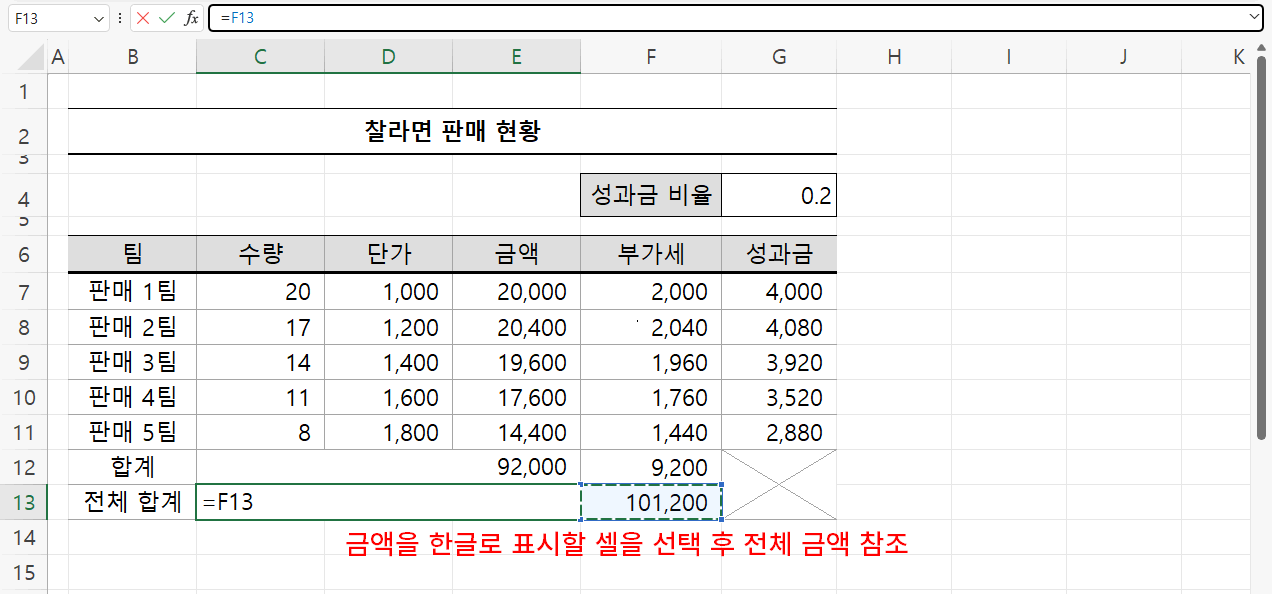Select column D header
Image resolution: width=1272 pixels, height=594 pixels.
click(388, 57)
